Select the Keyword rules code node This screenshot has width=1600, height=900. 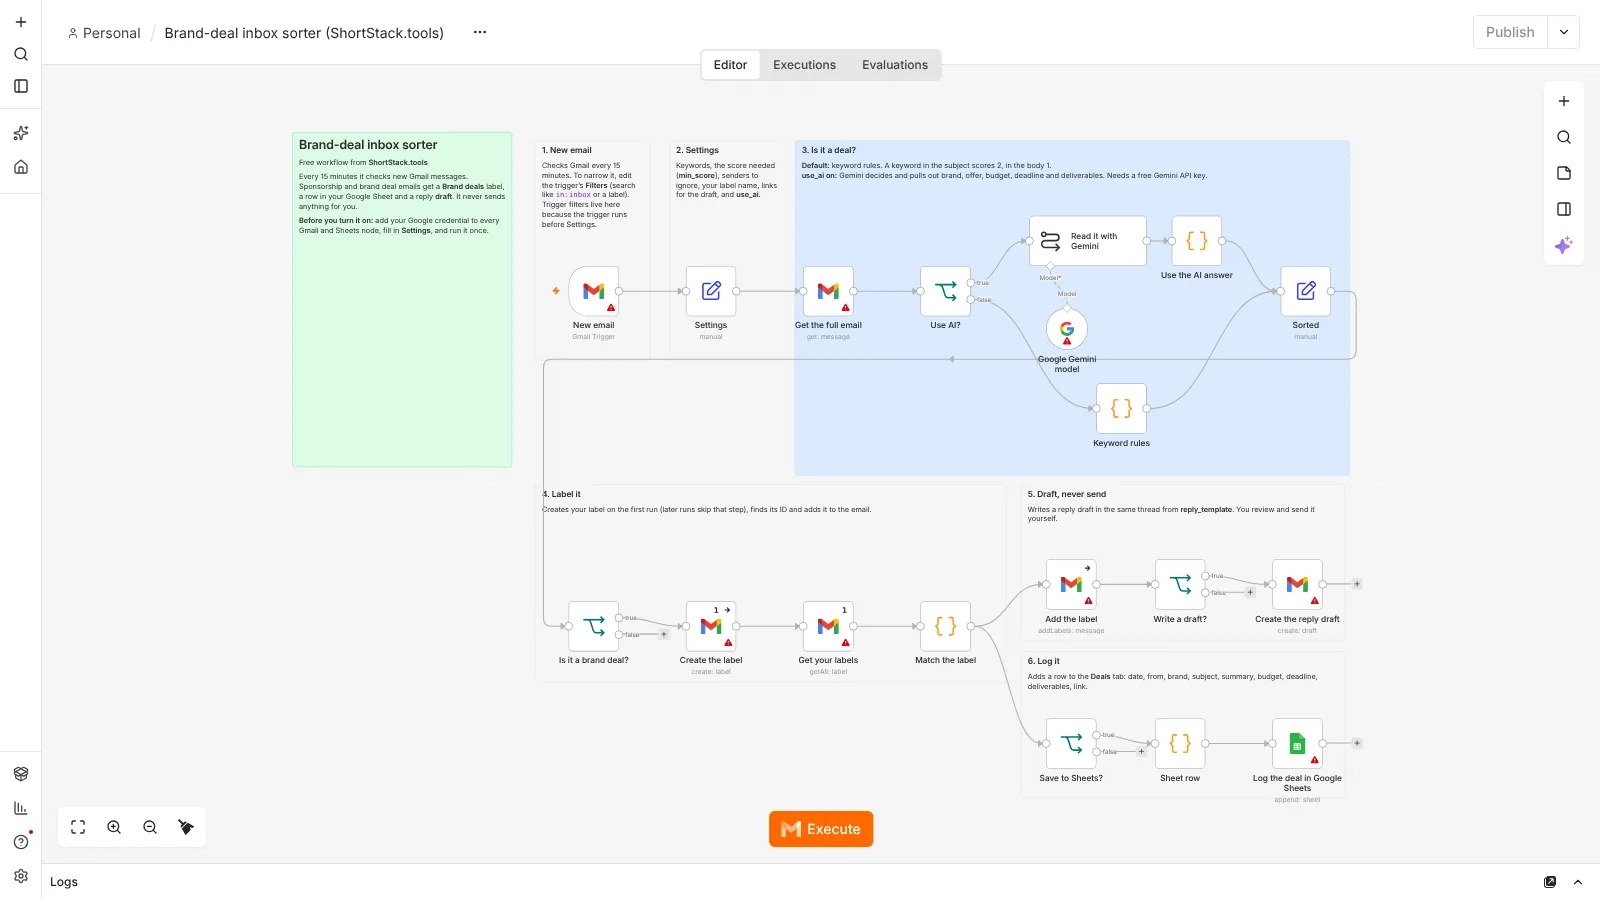pyautogui.click(x=1121, y=408)
